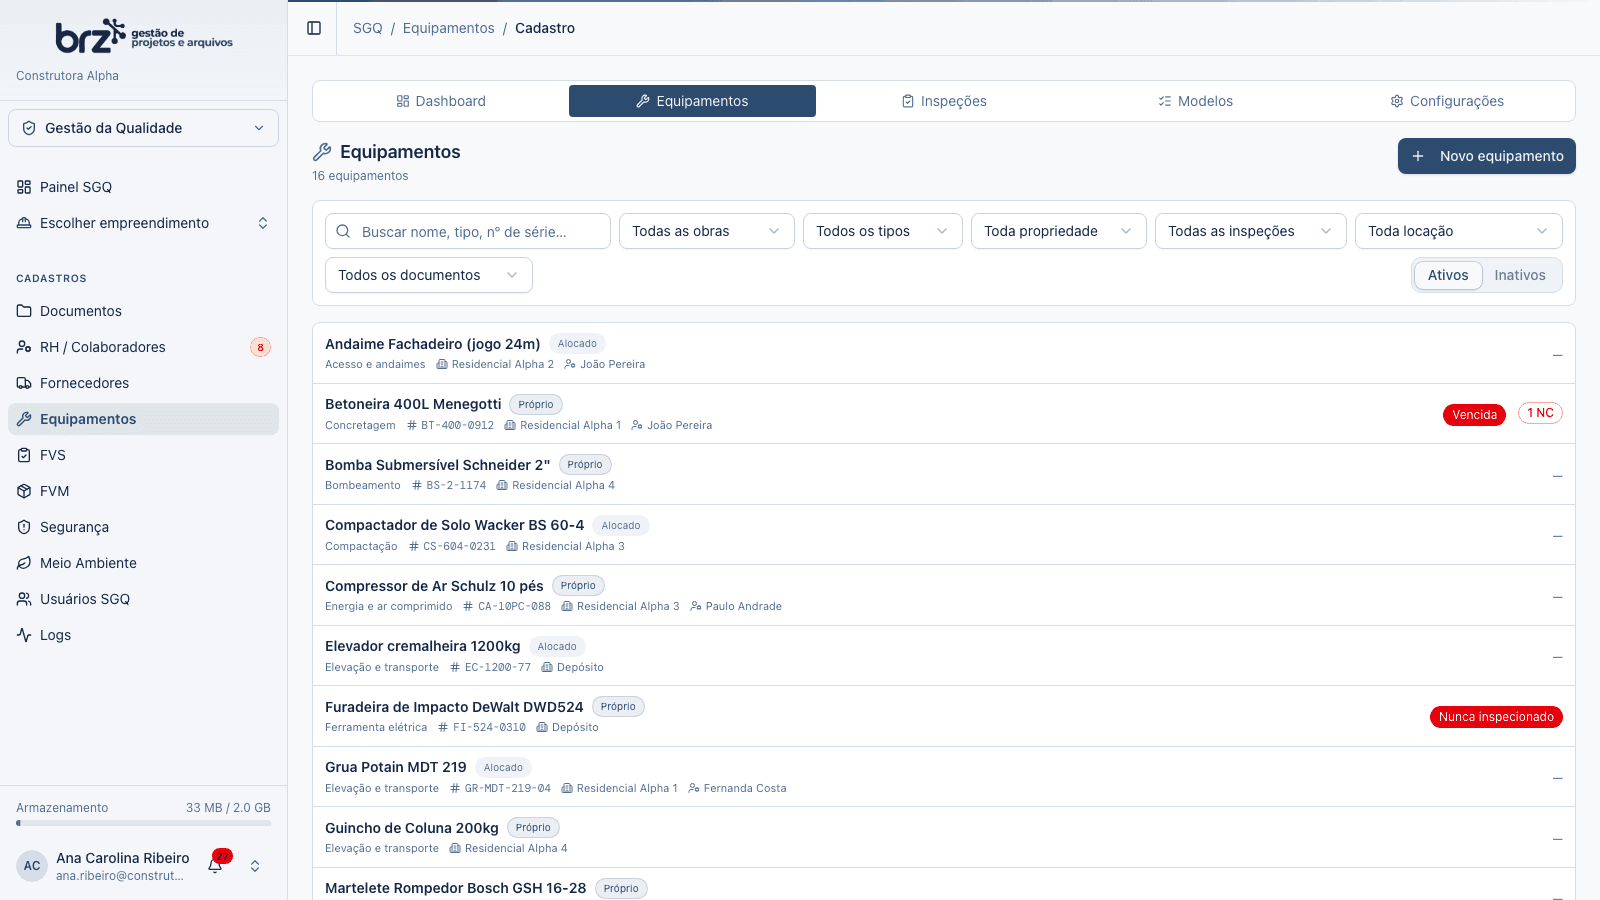Click the Painel SGQ grid icon
This screenshot has width=1600, height=900.
click(24, 187)
